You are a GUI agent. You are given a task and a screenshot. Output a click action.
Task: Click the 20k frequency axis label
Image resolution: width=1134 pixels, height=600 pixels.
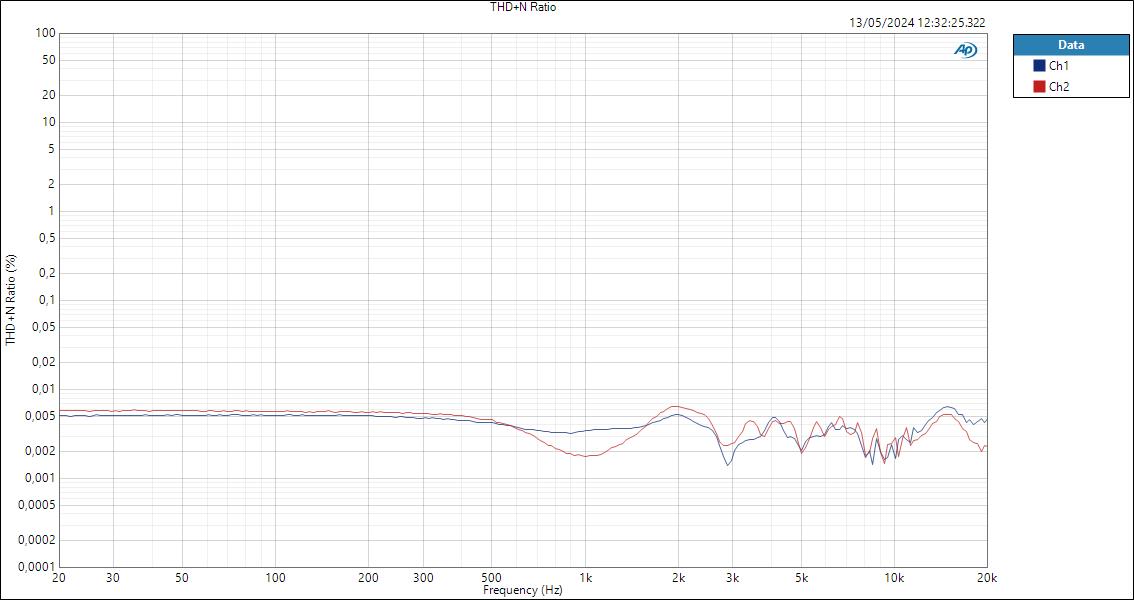coord(986,578)
